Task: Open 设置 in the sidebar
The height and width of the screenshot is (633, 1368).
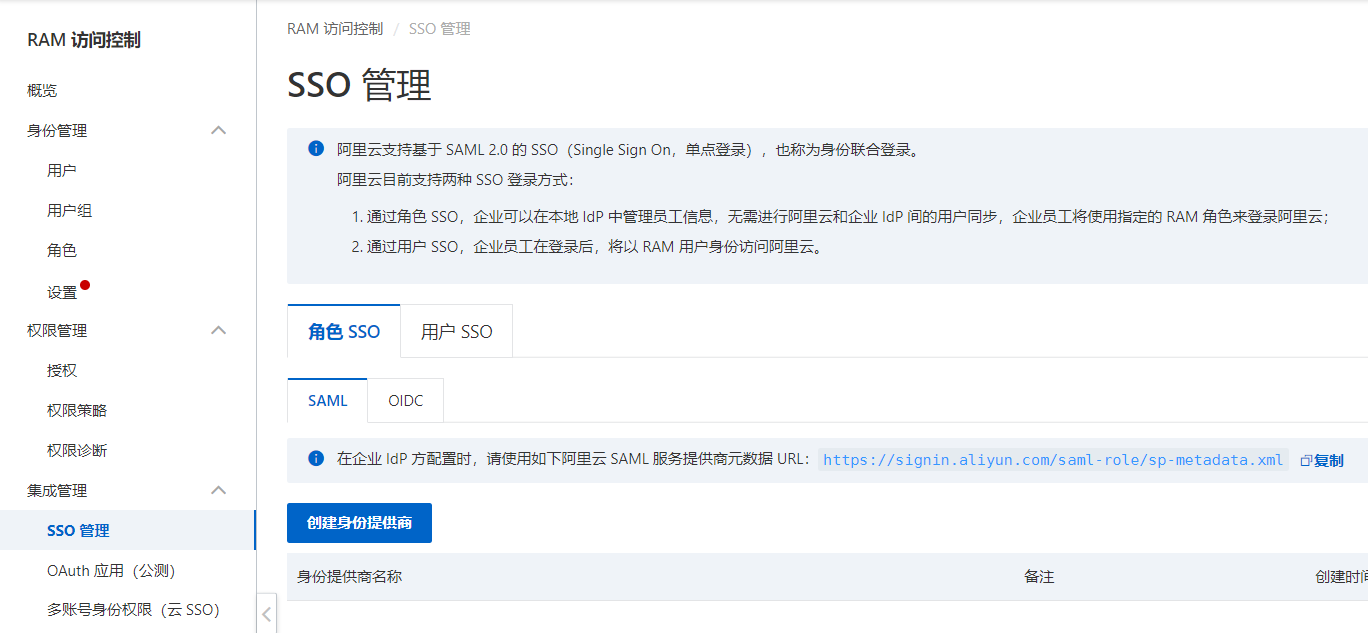Action: (62, 292)
